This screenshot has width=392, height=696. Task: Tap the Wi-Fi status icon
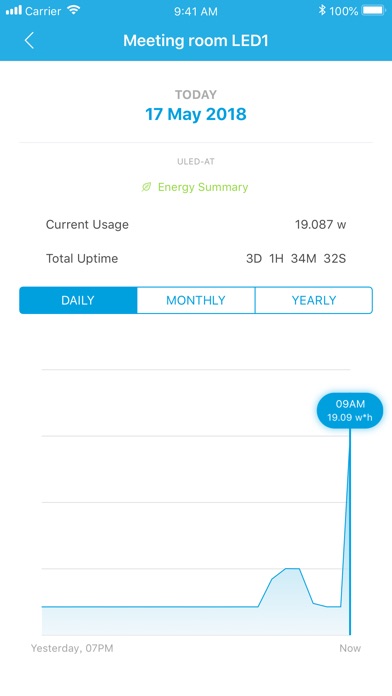pyautogui.click(x=74, y=10)
